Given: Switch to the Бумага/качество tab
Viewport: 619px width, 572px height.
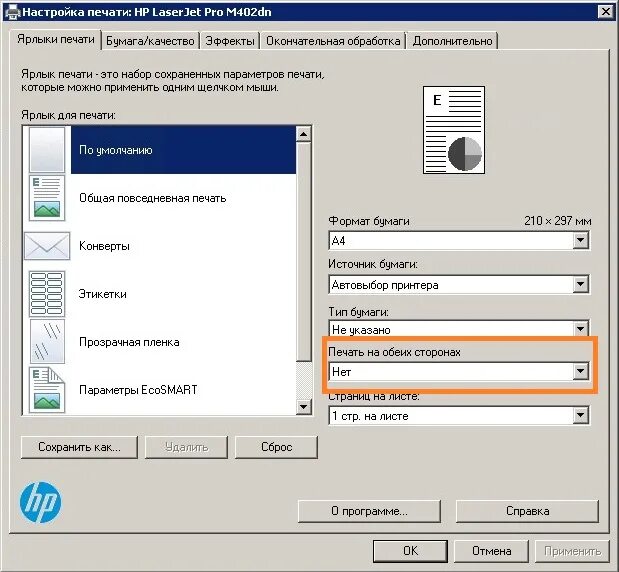Looking at the screenshot, I should click(x=150, y=41).
